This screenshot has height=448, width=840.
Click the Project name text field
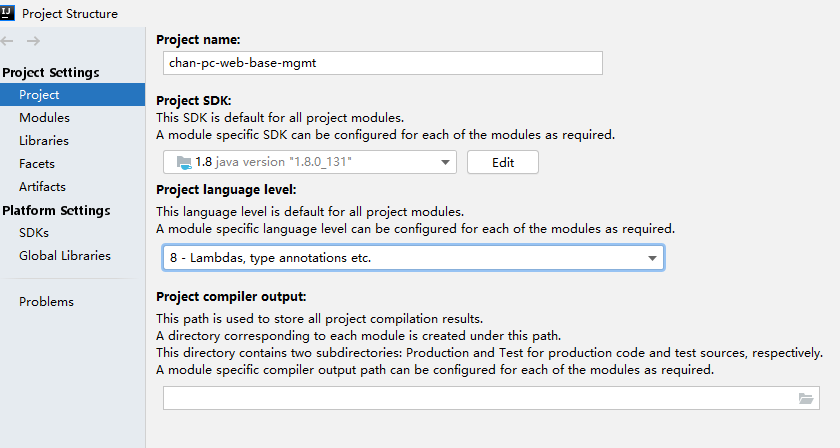click(x=382, y=63)
